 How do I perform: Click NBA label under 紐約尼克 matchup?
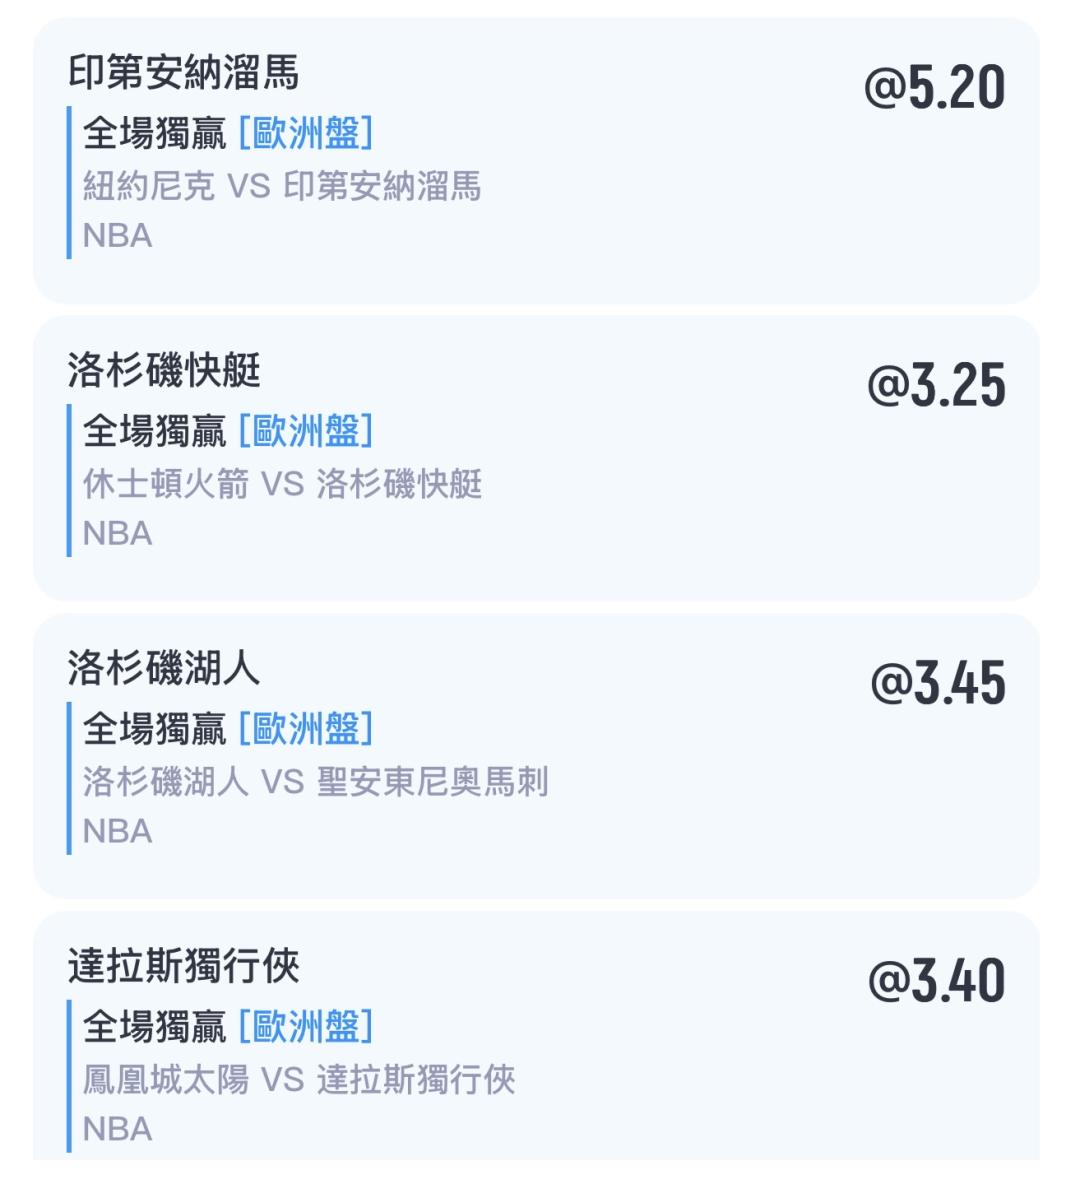117,236
